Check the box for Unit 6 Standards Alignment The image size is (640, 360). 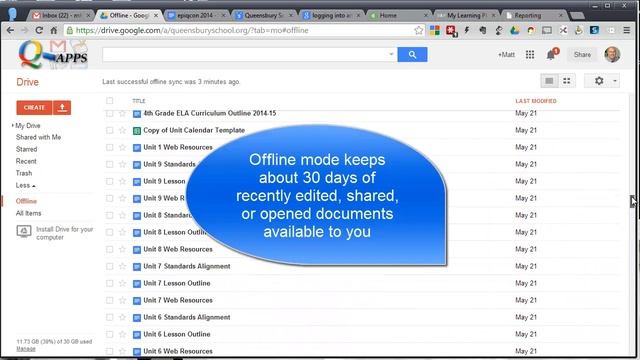pos(109,317)
